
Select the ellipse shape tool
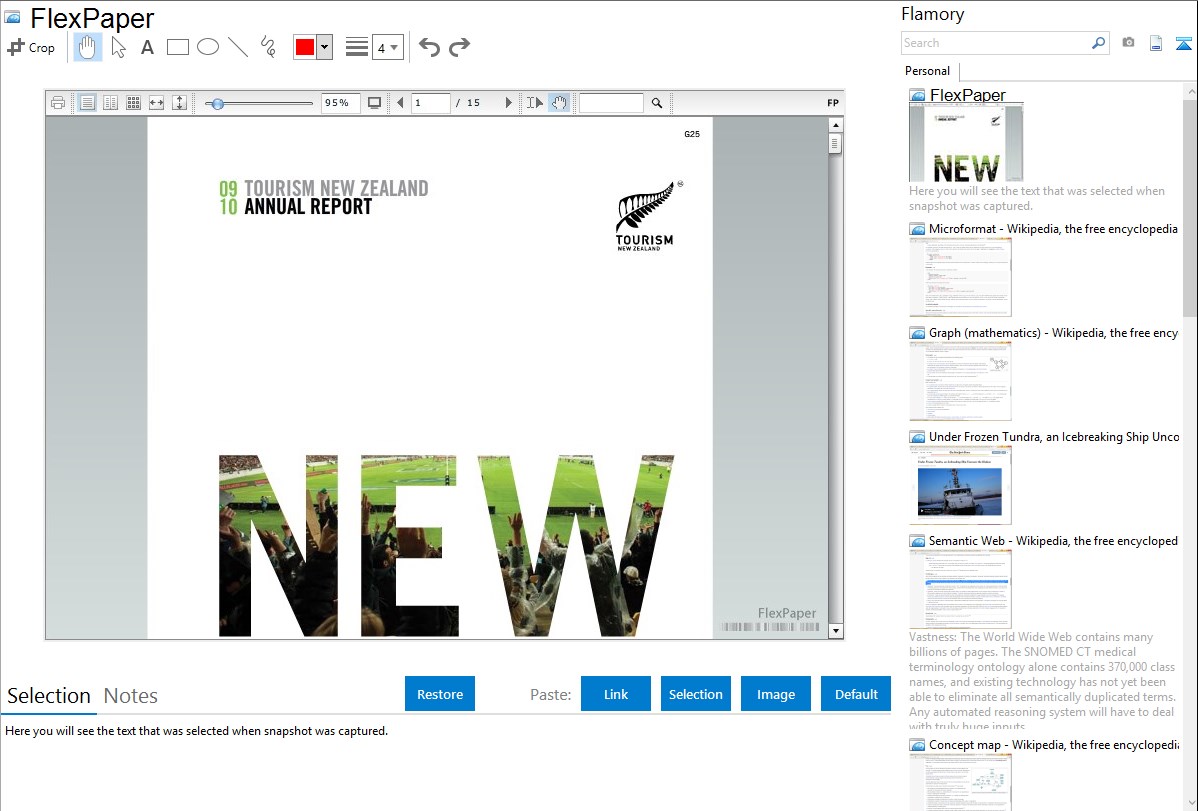coord(208,47)
